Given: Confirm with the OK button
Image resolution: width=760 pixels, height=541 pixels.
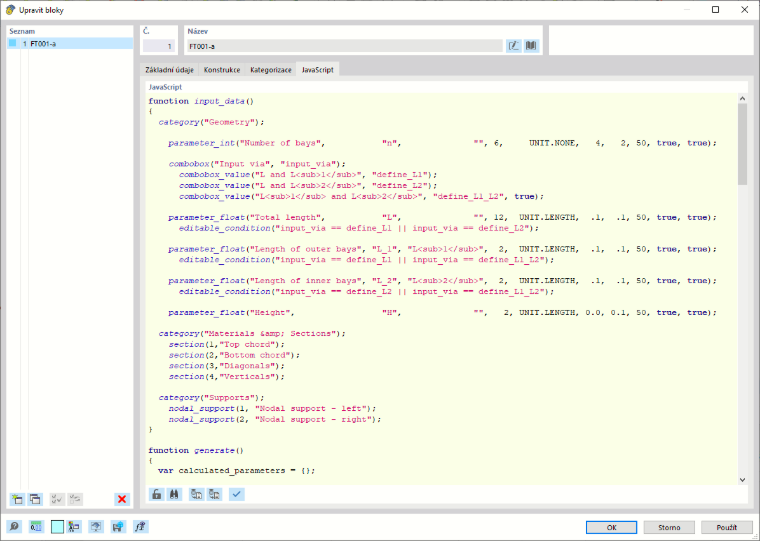Looking at the screenshot, I should pos(611,527).
